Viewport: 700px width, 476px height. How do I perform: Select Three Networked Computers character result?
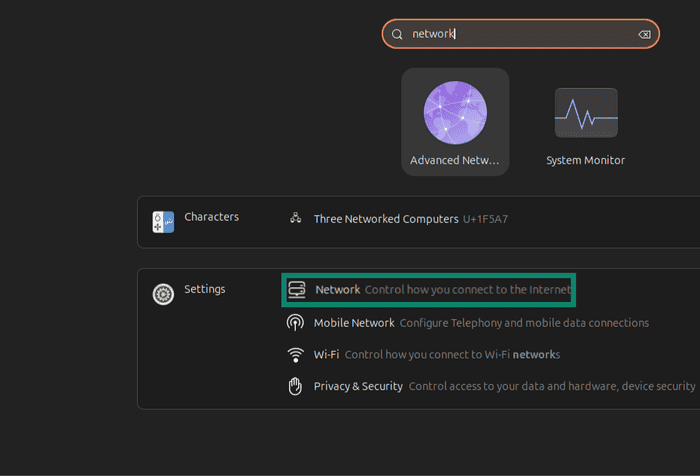[x=398, y=219]
